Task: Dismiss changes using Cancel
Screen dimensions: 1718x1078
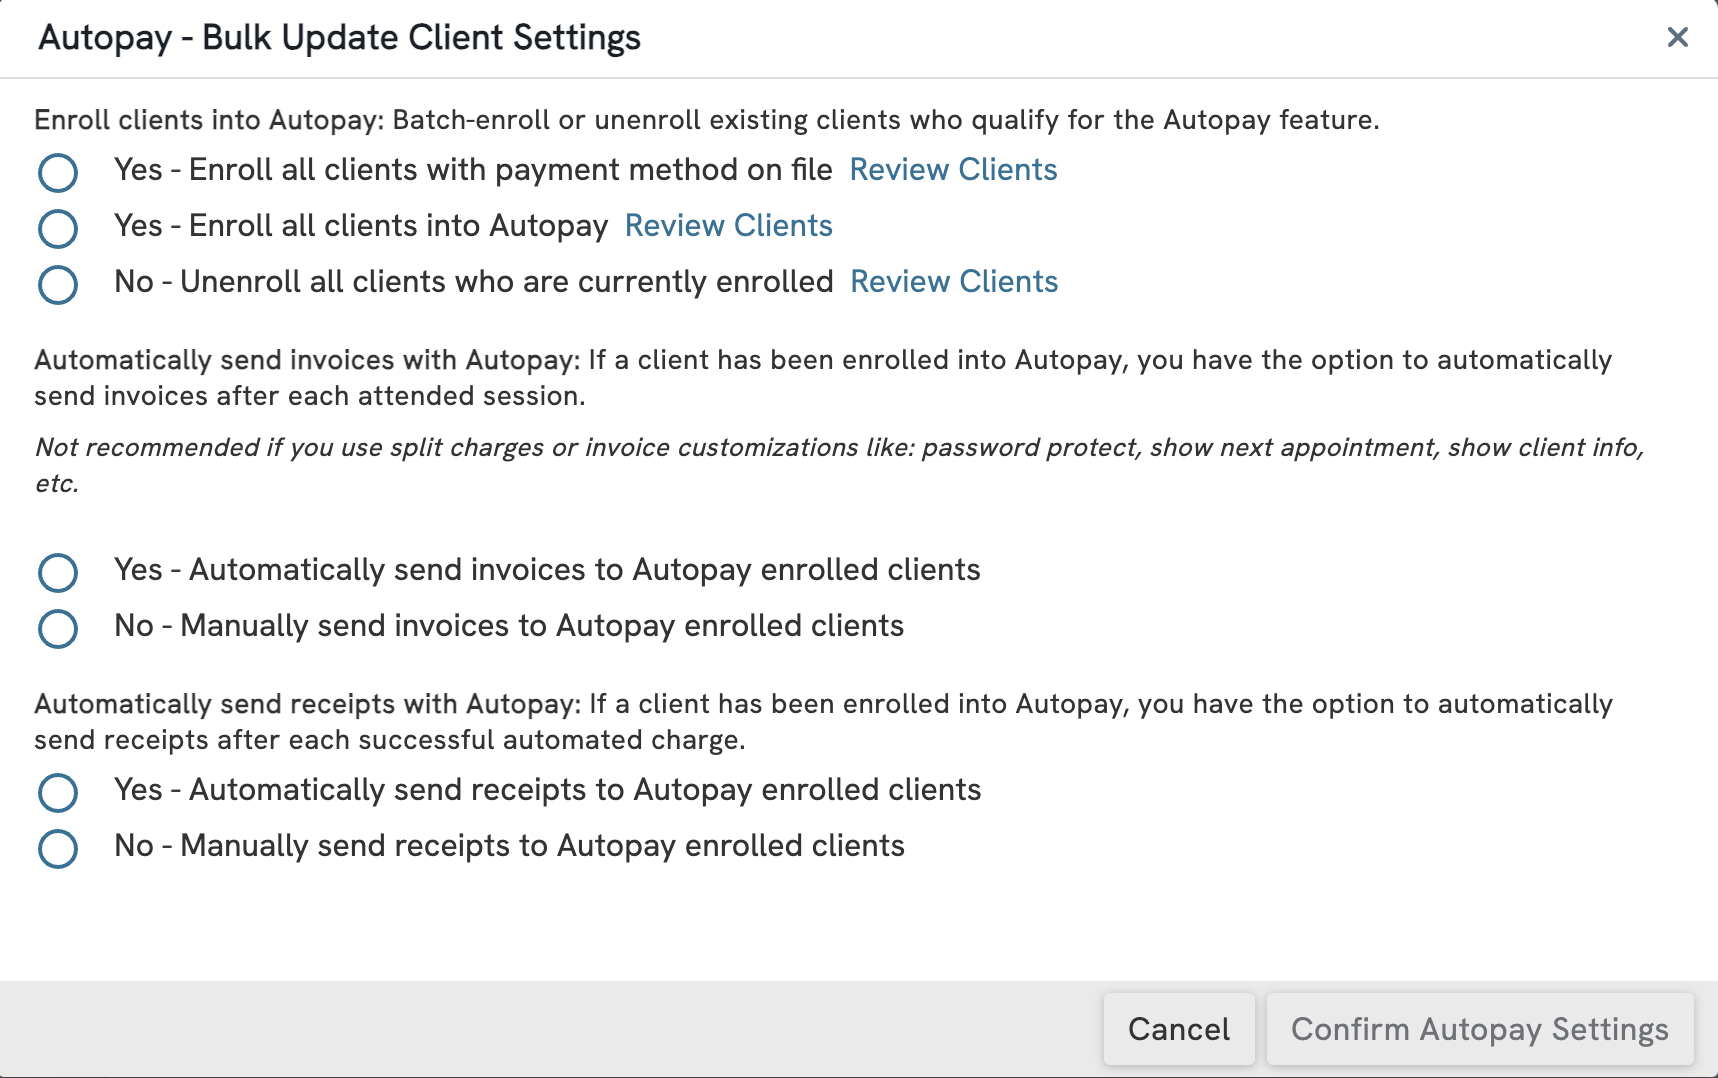Action: click(1179, 1028)
